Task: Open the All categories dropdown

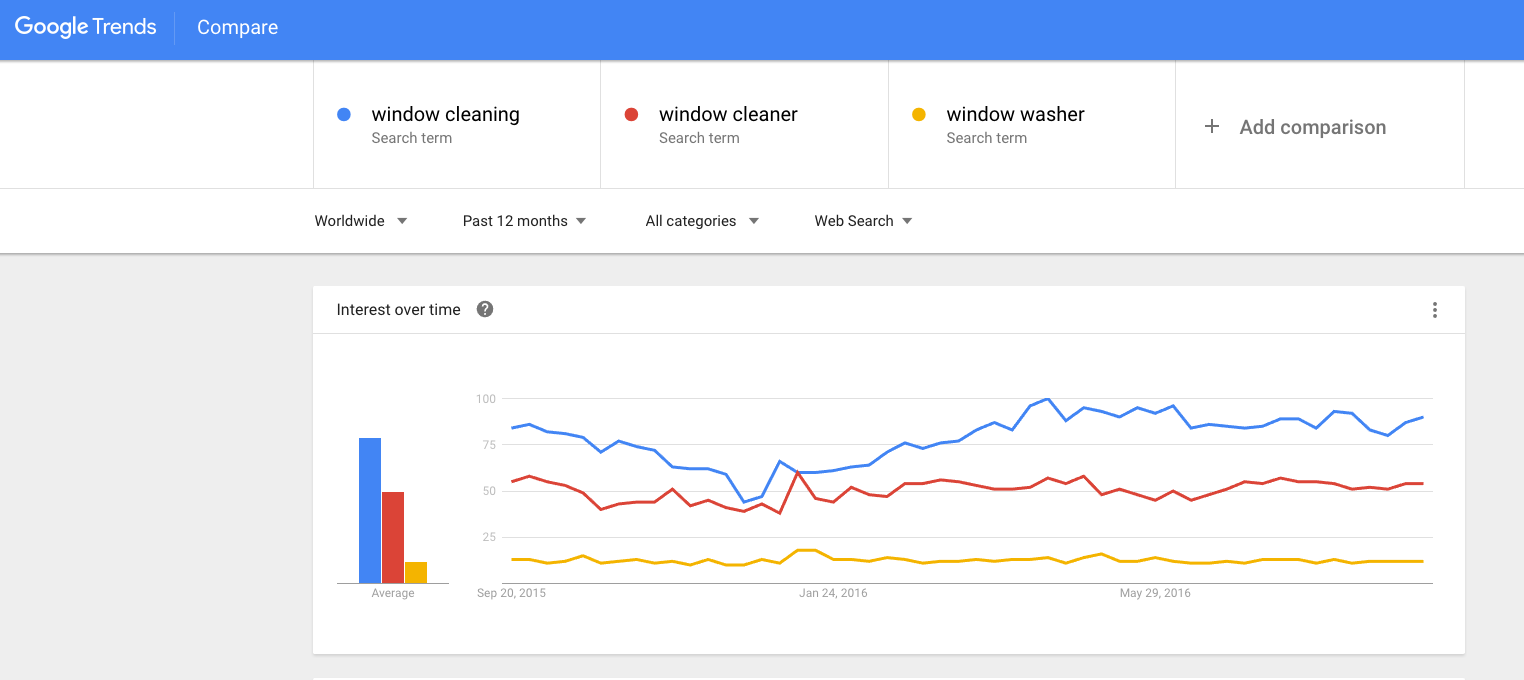Action: 702,221
